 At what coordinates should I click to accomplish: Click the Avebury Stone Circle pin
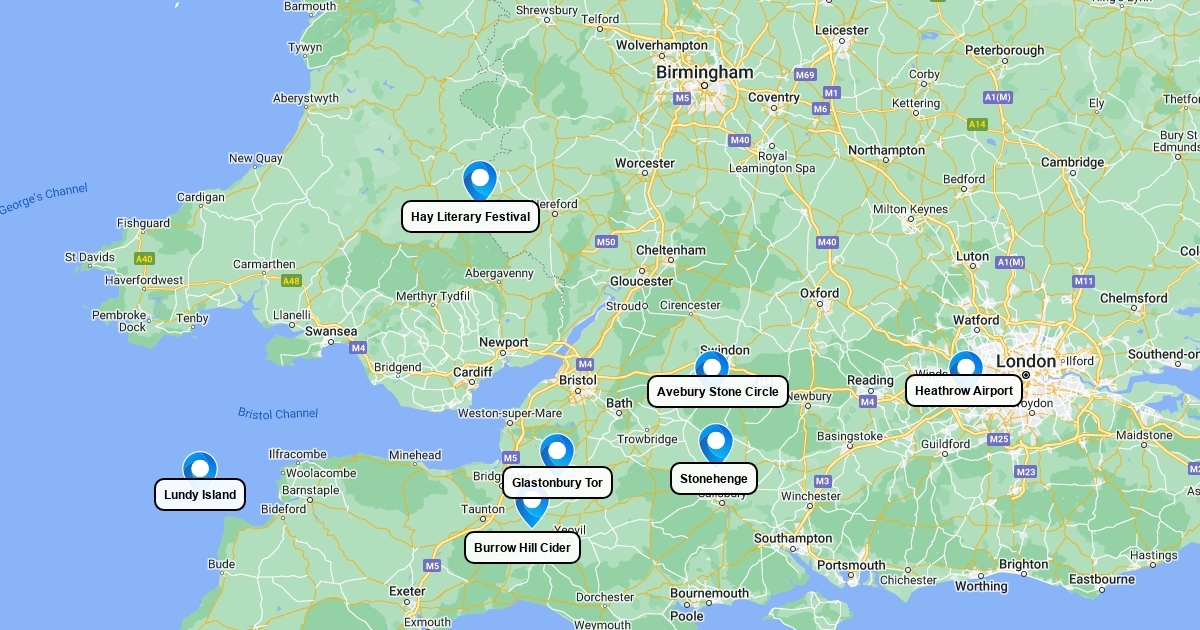[712, 365]
